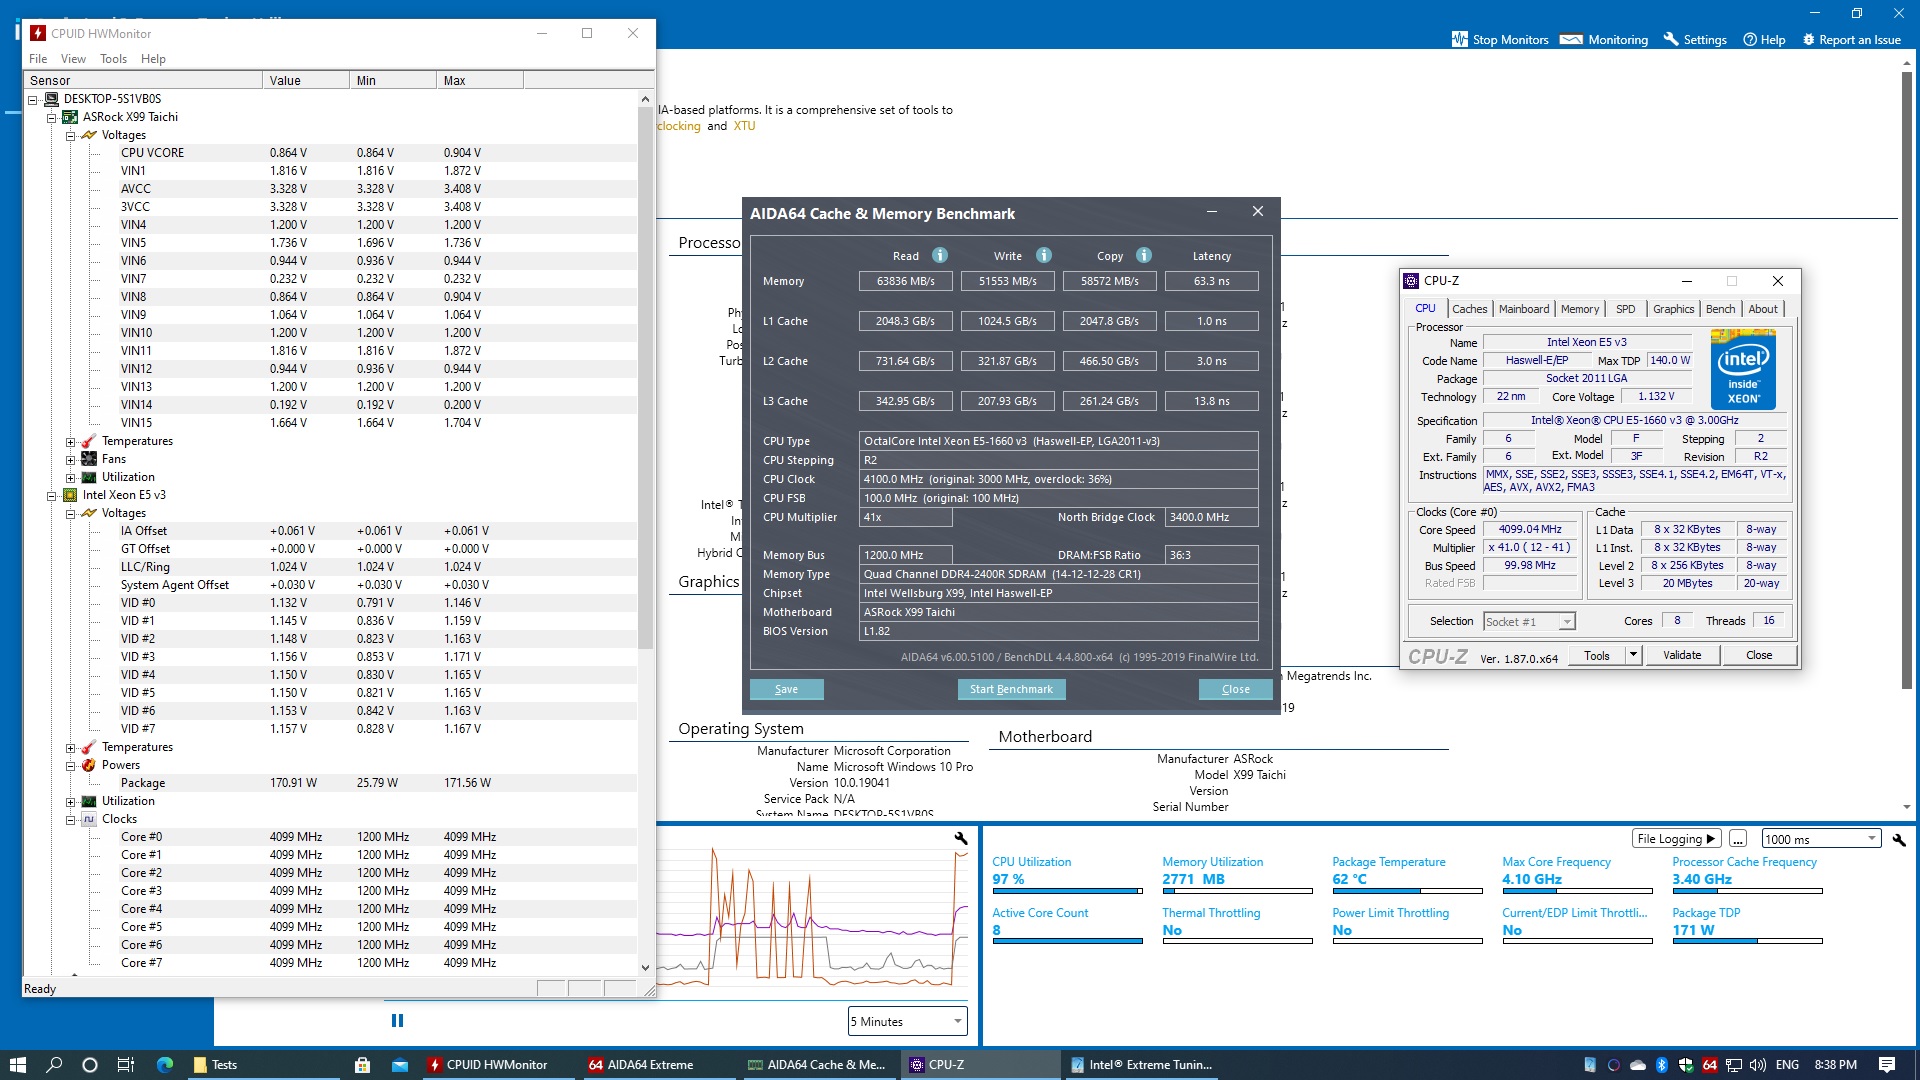Pause the monitoring graph

[x=397, y=1021]
